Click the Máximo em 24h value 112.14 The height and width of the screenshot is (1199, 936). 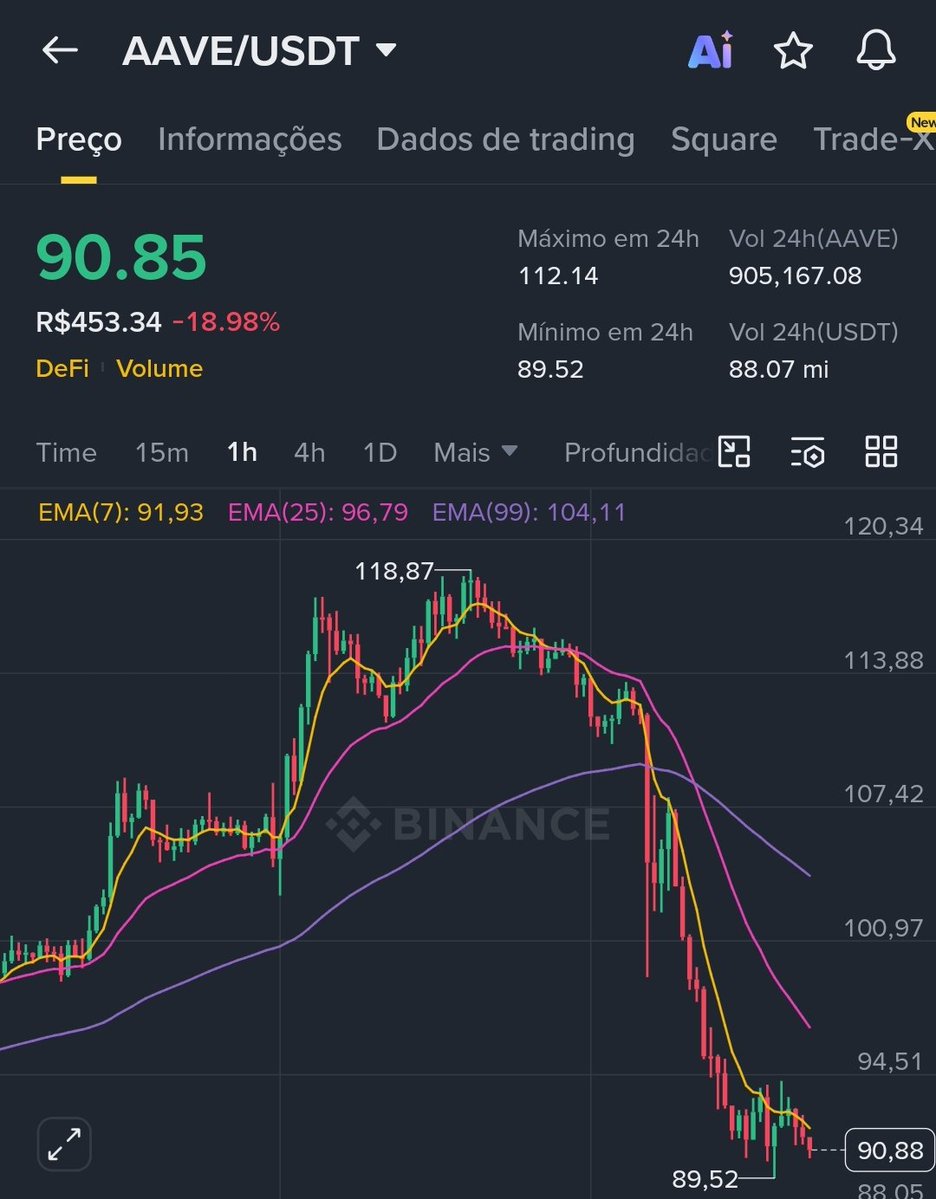click(x=558, y=275)
